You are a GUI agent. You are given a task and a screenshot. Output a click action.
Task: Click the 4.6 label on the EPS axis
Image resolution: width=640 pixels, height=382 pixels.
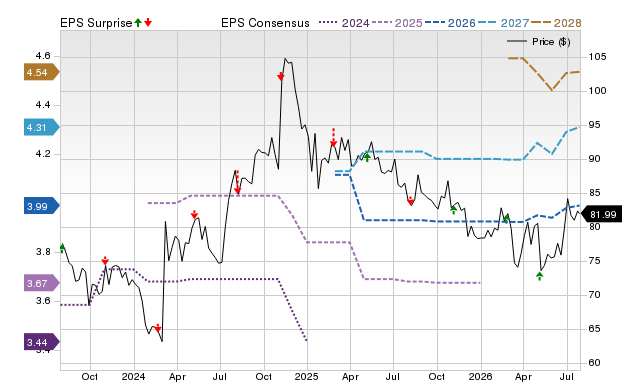pos(43,56)
